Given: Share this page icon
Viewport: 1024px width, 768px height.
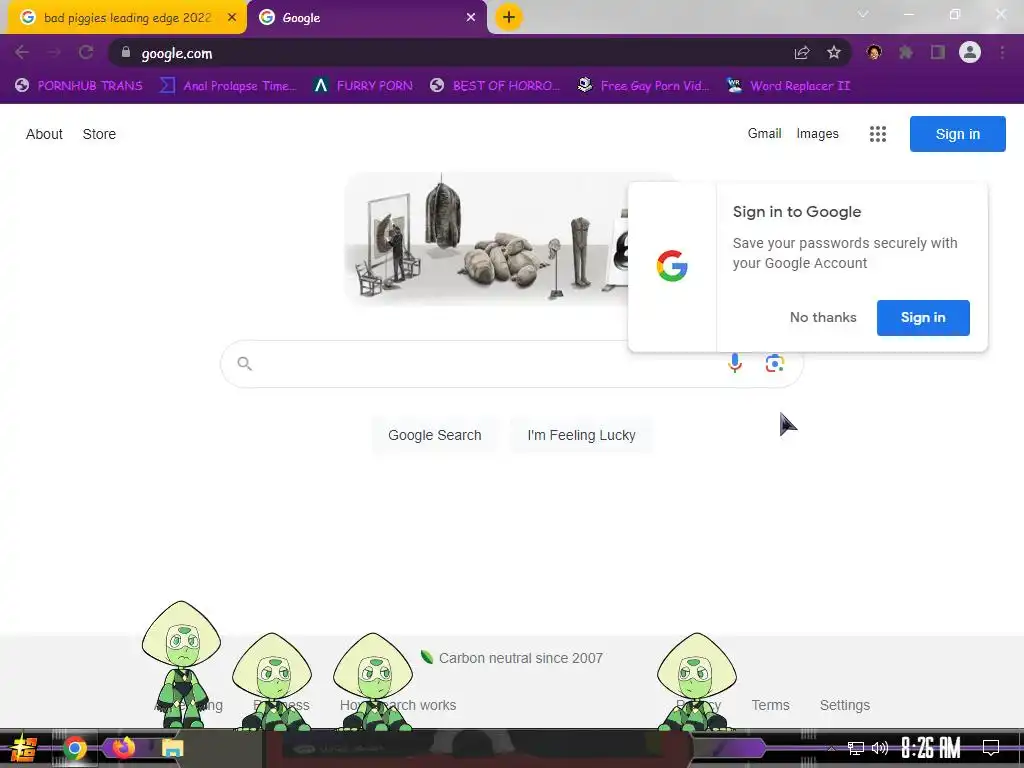Looking at the screenshot, I should (802, 53).
